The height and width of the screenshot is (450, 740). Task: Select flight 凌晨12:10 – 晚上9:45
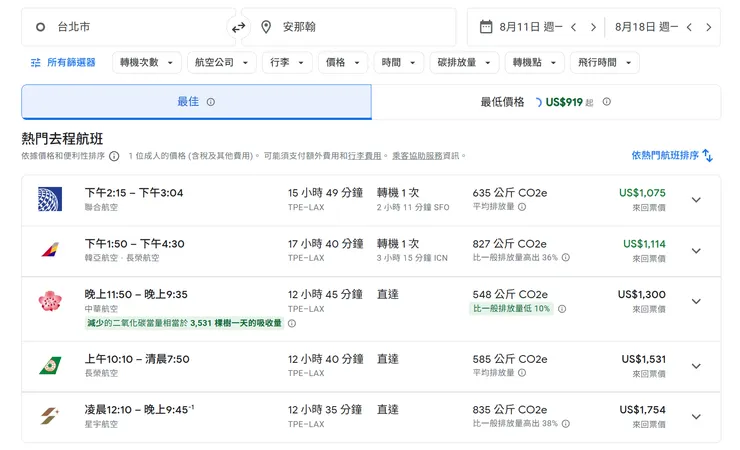371,417
